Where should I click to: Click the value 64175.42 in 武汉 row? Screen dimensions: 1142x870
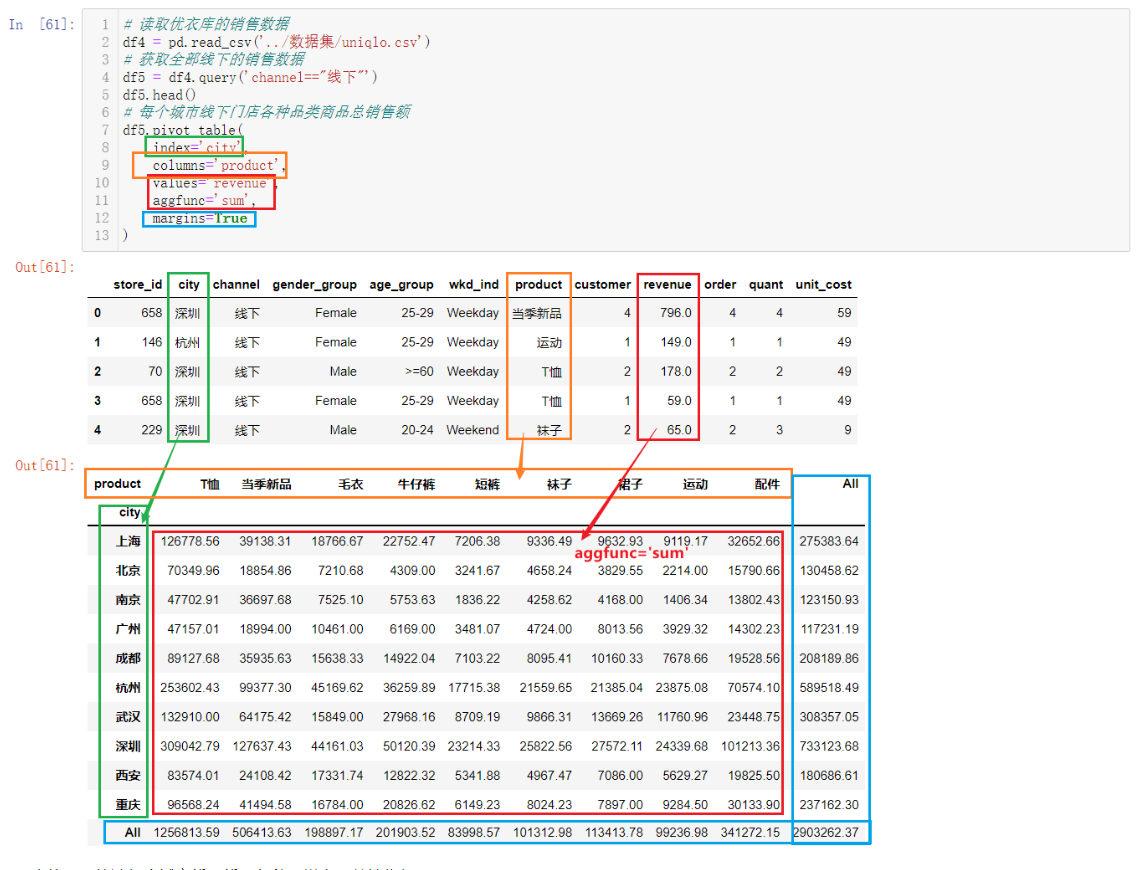tap(265, 717)
